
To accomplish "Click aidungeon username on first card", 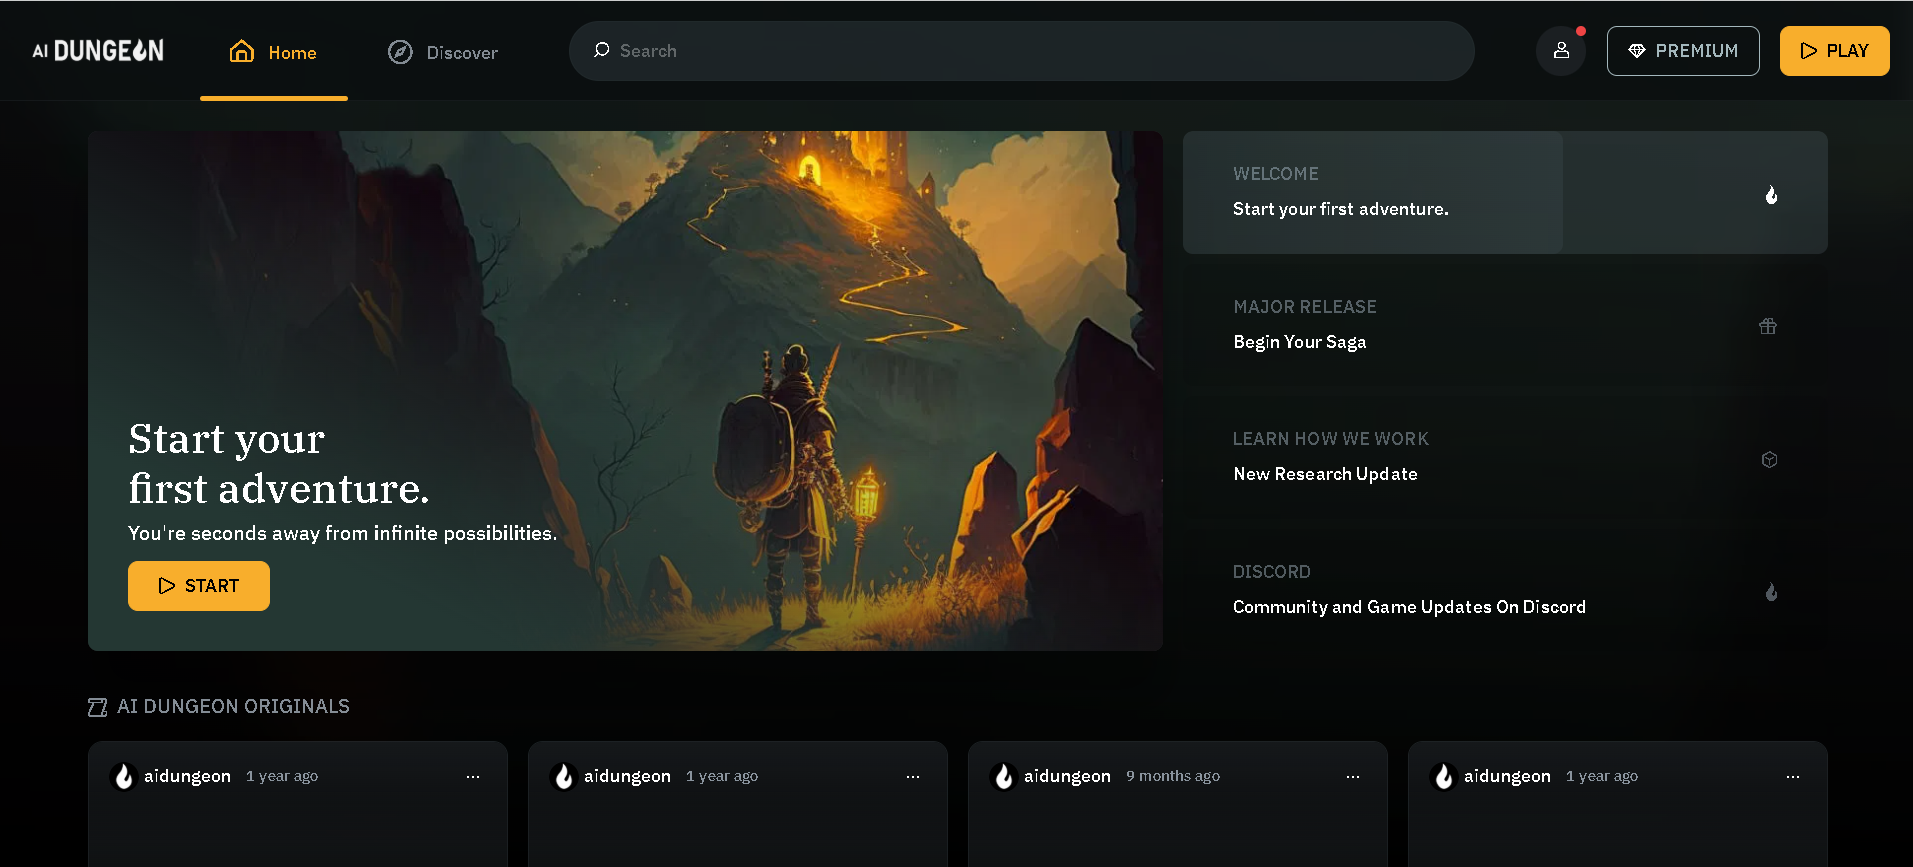I will click(187, 776).
